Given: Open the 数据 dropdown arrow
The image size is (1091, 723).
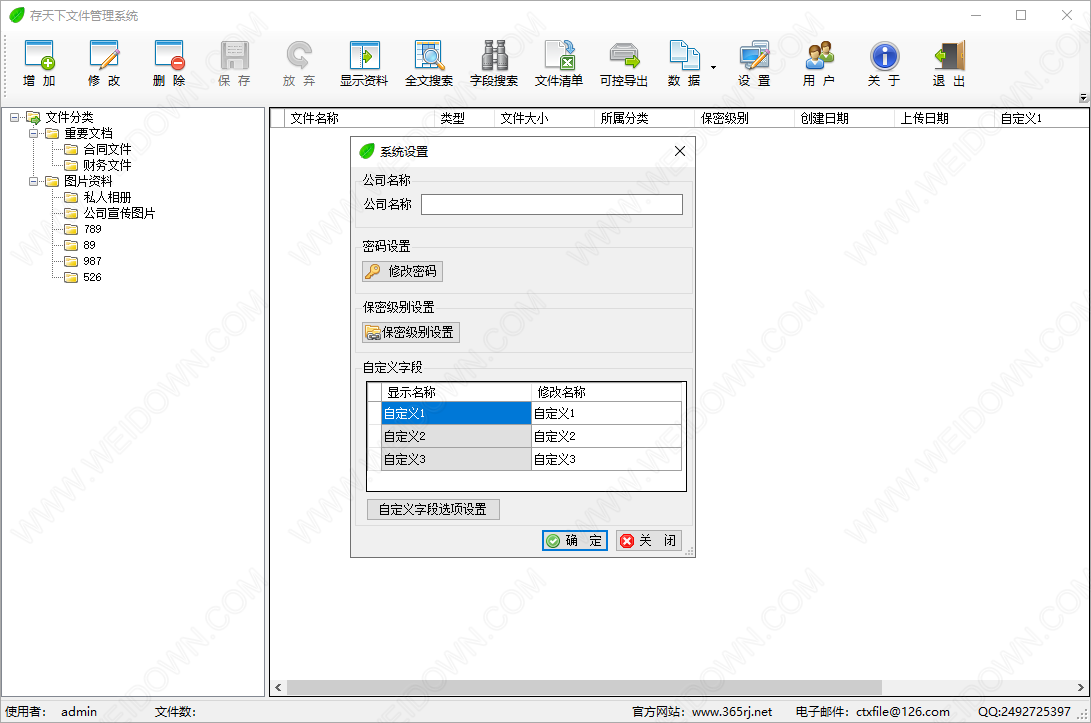Looking at the screenshot, I should pos(713,67).
